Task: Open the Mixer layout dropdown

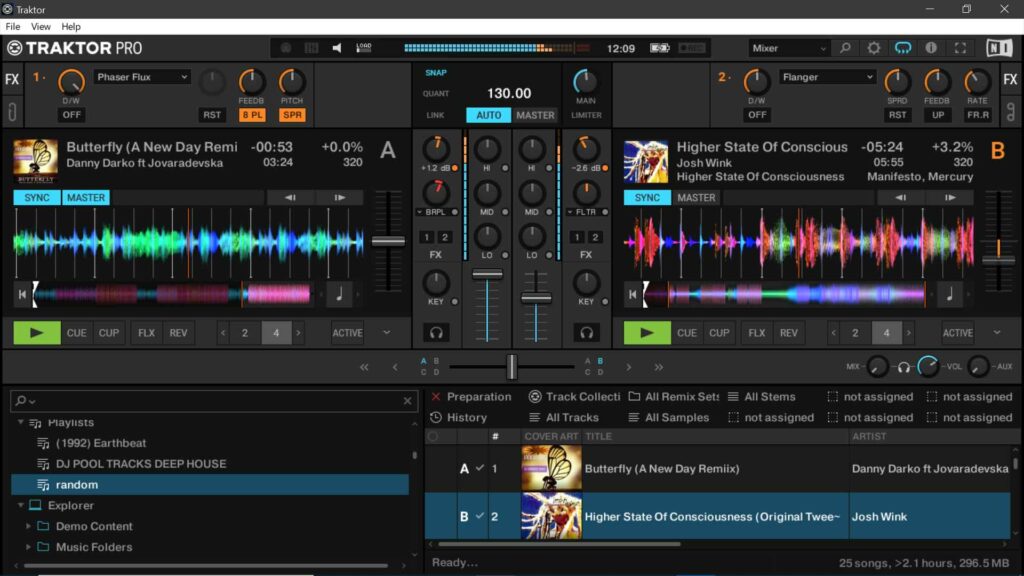Action: [788, 48]
